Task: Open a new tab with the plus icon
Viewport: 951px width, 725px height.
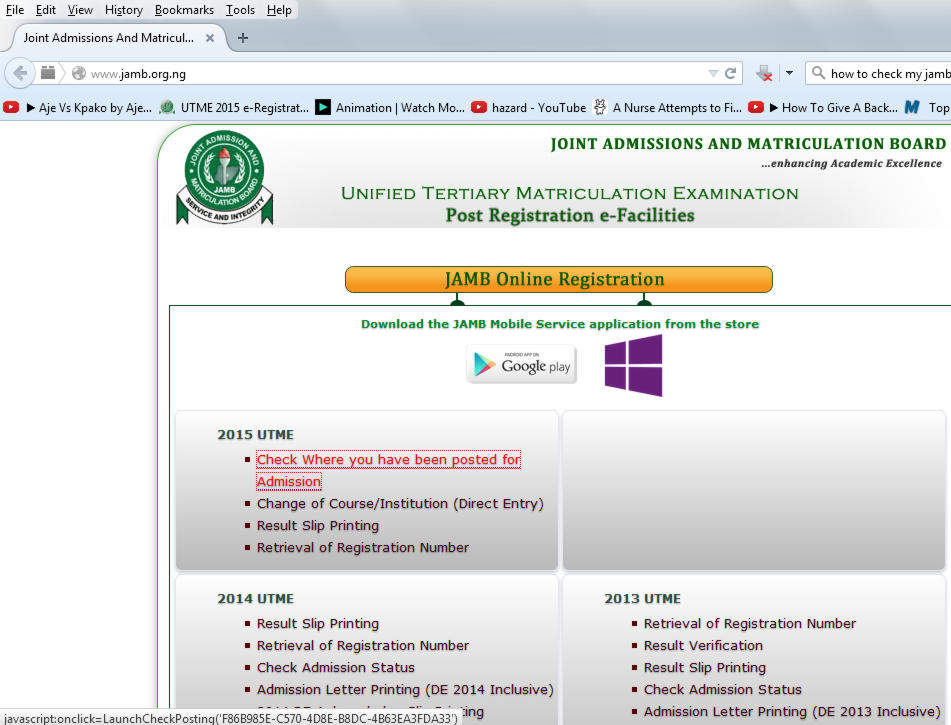Action: point(243,38)
